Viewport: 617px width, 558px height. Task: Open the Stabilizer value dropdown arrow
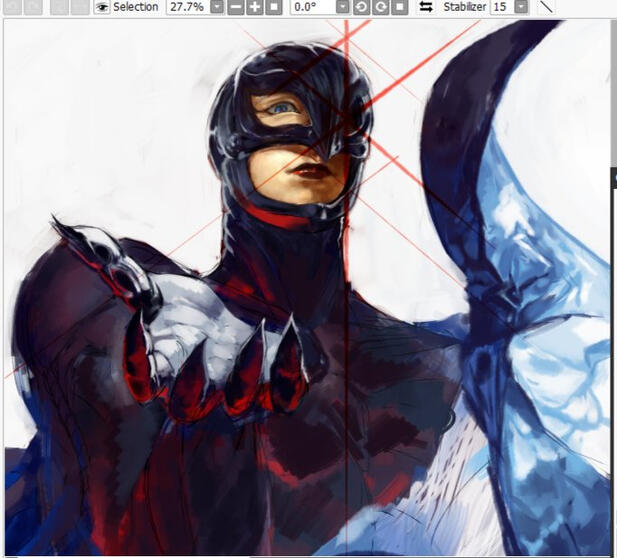[521, 7]
